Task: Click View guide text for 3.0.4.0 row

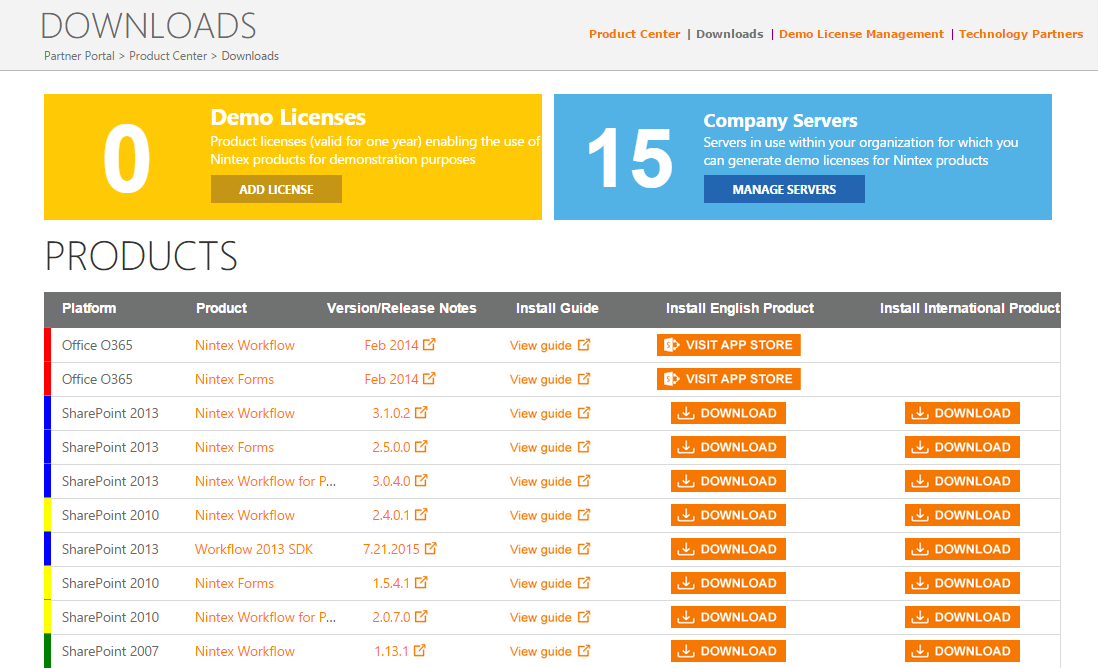Action: click(541, 481)
